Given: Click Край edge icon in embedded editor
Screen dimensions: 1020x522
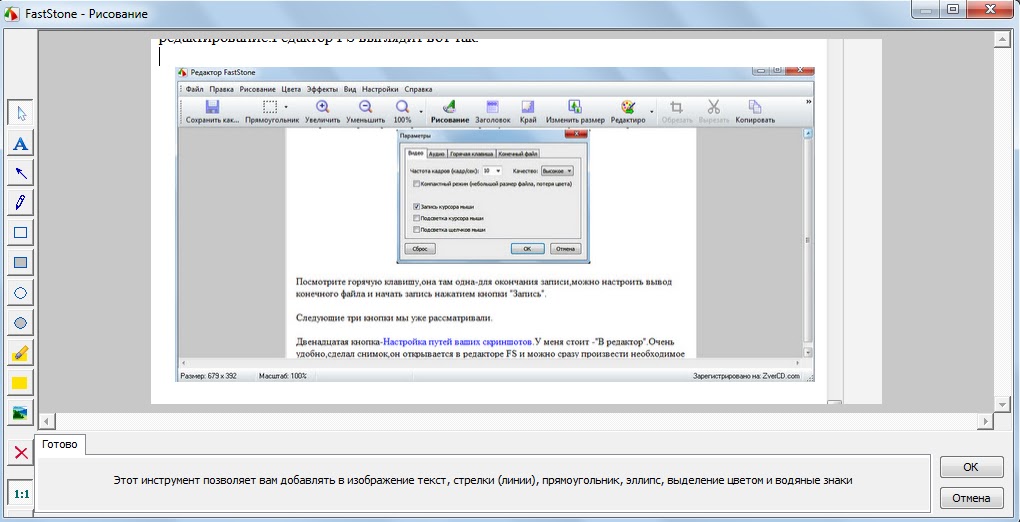Looking at the screenshot, I should [528, 112].
